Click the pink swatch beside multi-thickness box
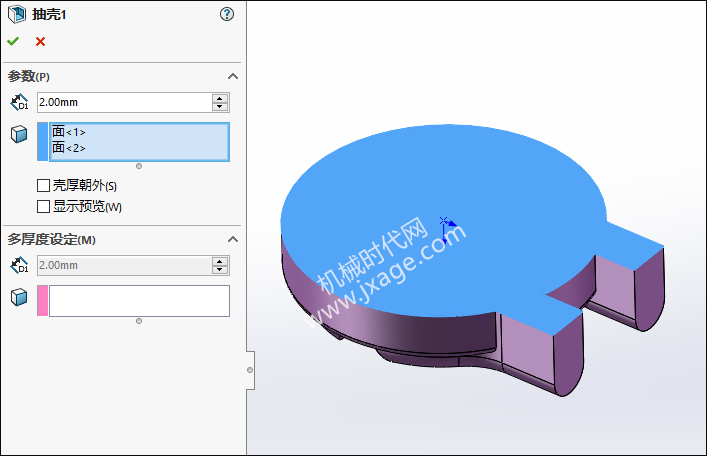707x456 pixels. pyautogui.click(x=42, y=301)
